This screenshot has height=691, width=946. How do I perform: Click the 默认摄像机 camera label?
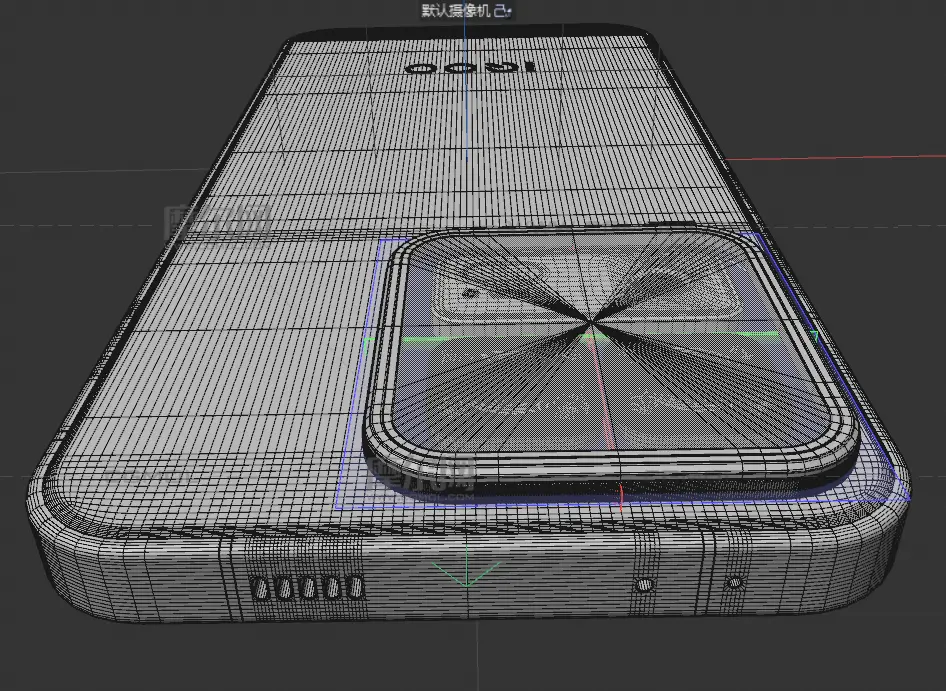pyautogui.click(x=456, y=10)
